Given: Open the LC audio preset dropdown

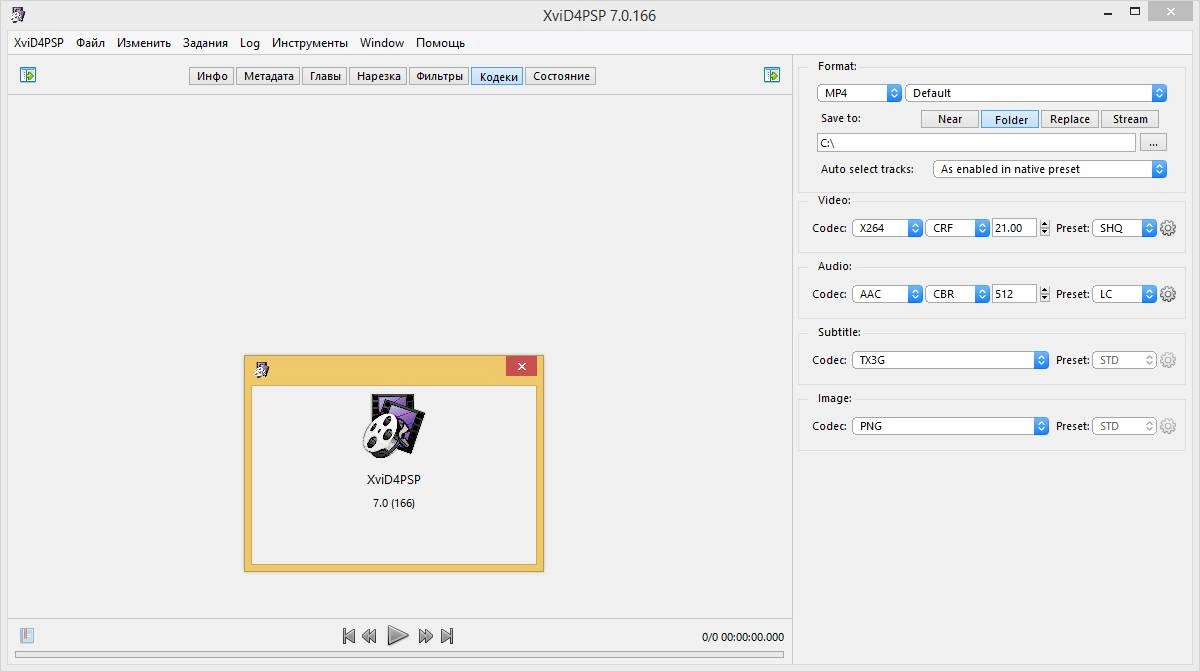Looking at the screenshot, I should 1124,294.
